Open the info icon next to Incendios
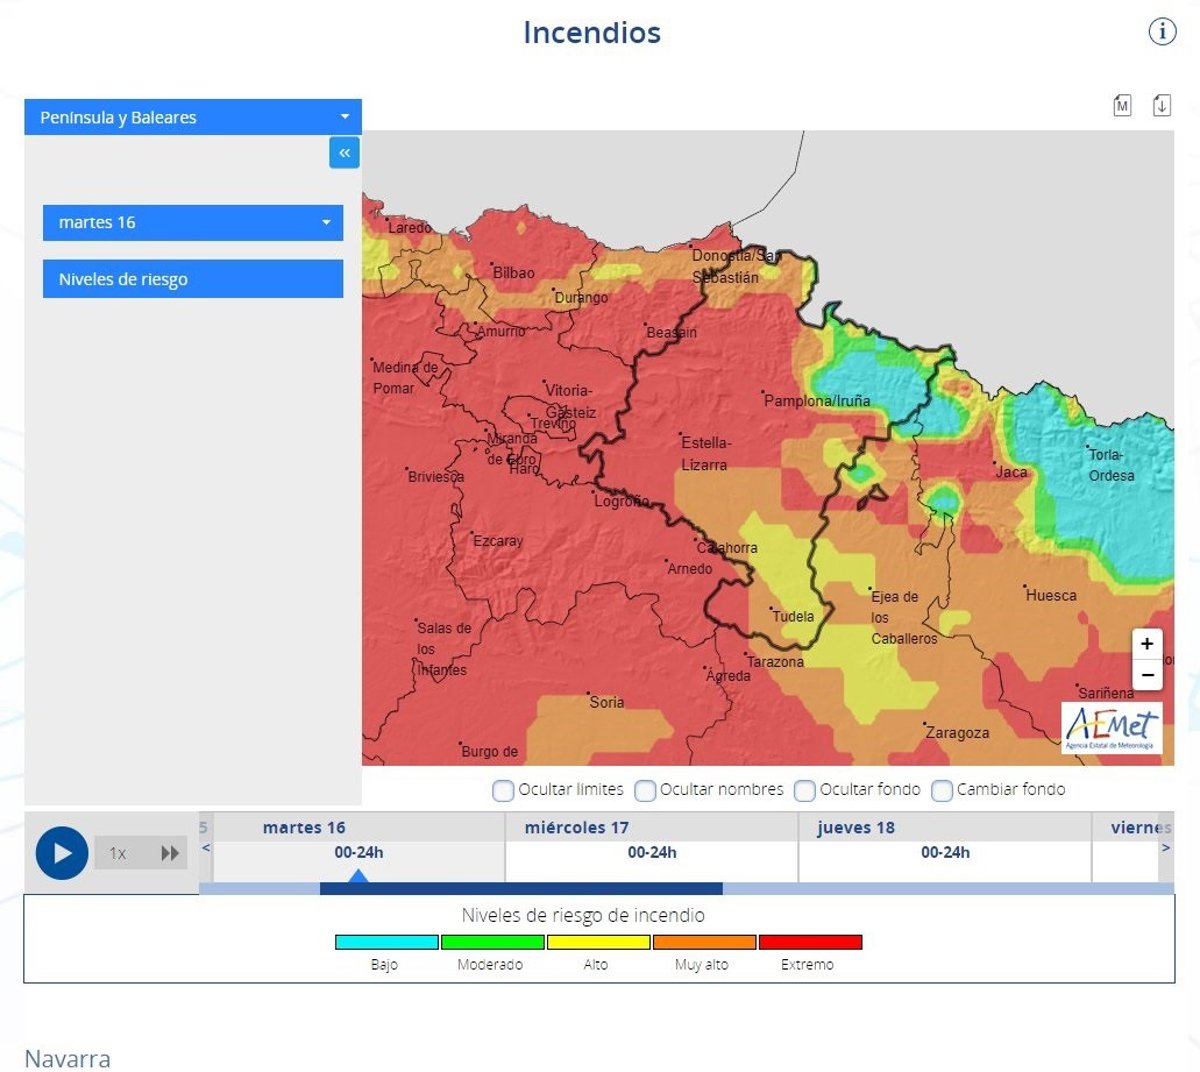 1161,32
